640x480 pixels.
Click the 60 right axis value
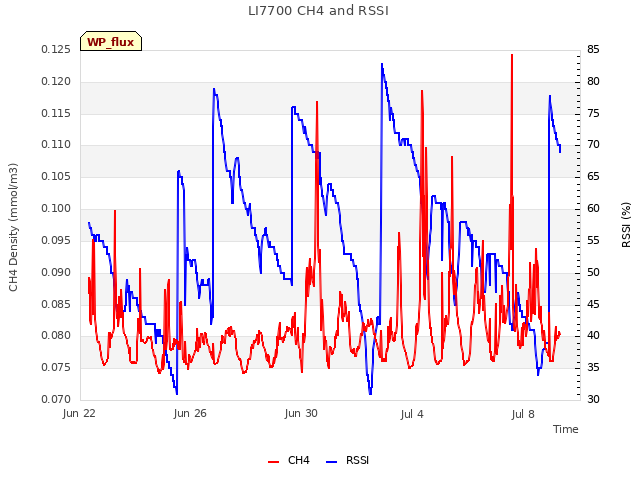[593, 208]
